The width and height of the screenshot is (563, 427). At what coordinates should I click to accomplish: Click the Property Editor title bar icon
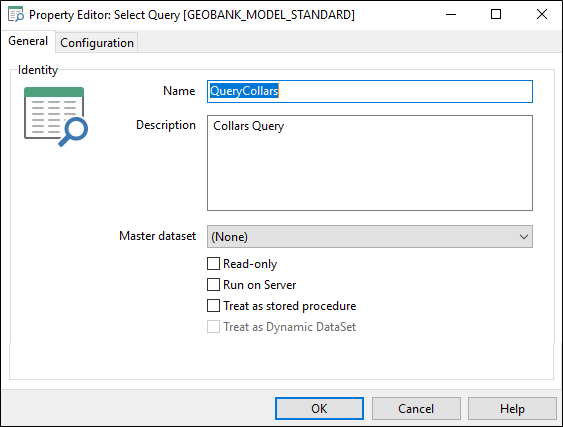click(x=15, y=15)
